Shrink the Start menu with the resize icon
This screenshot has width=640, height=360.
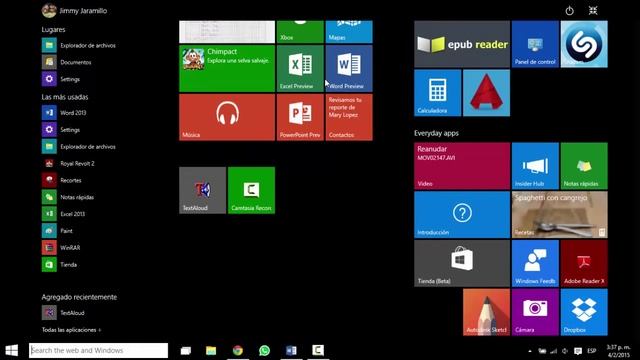(593, 11)
